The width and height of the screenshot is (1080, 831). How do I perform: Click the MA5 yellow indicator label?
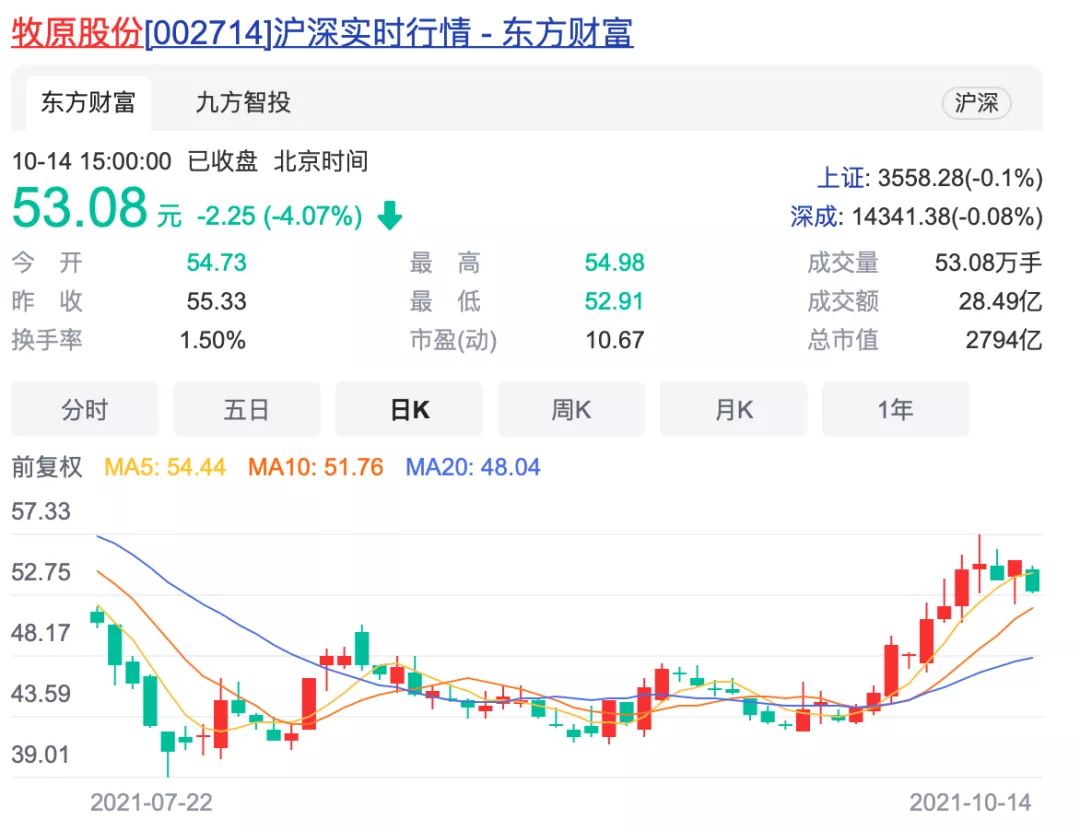(x=165, y=467)
